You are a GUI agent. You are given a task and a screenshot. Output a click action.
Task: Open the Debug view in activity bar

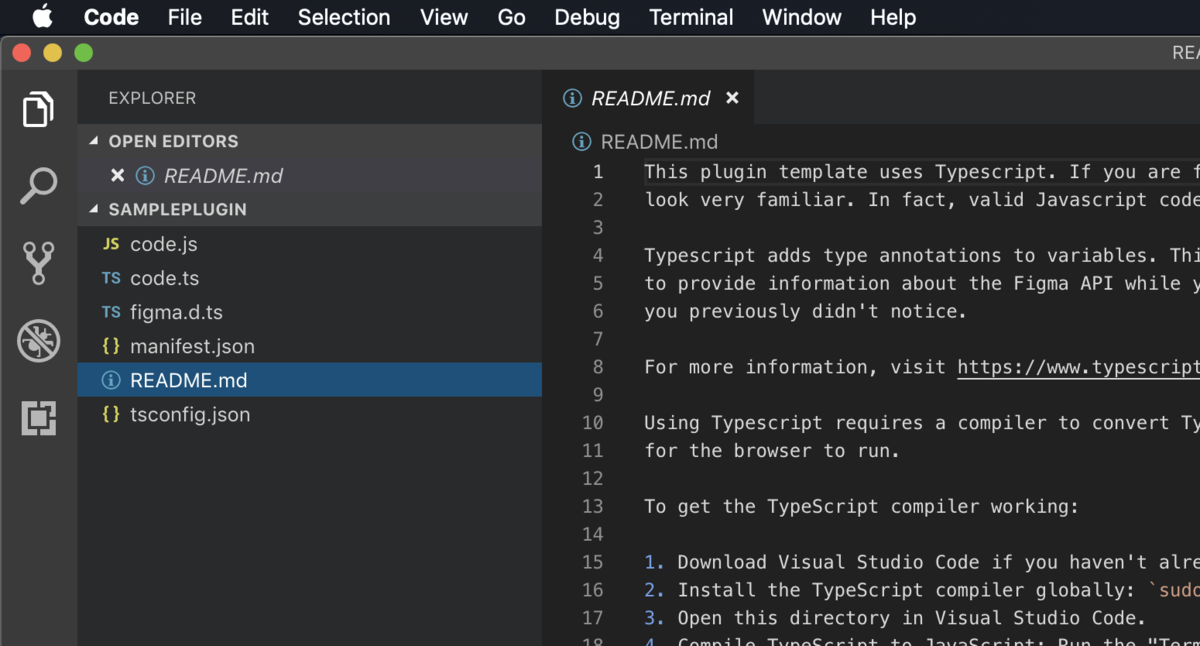[38, 341]
